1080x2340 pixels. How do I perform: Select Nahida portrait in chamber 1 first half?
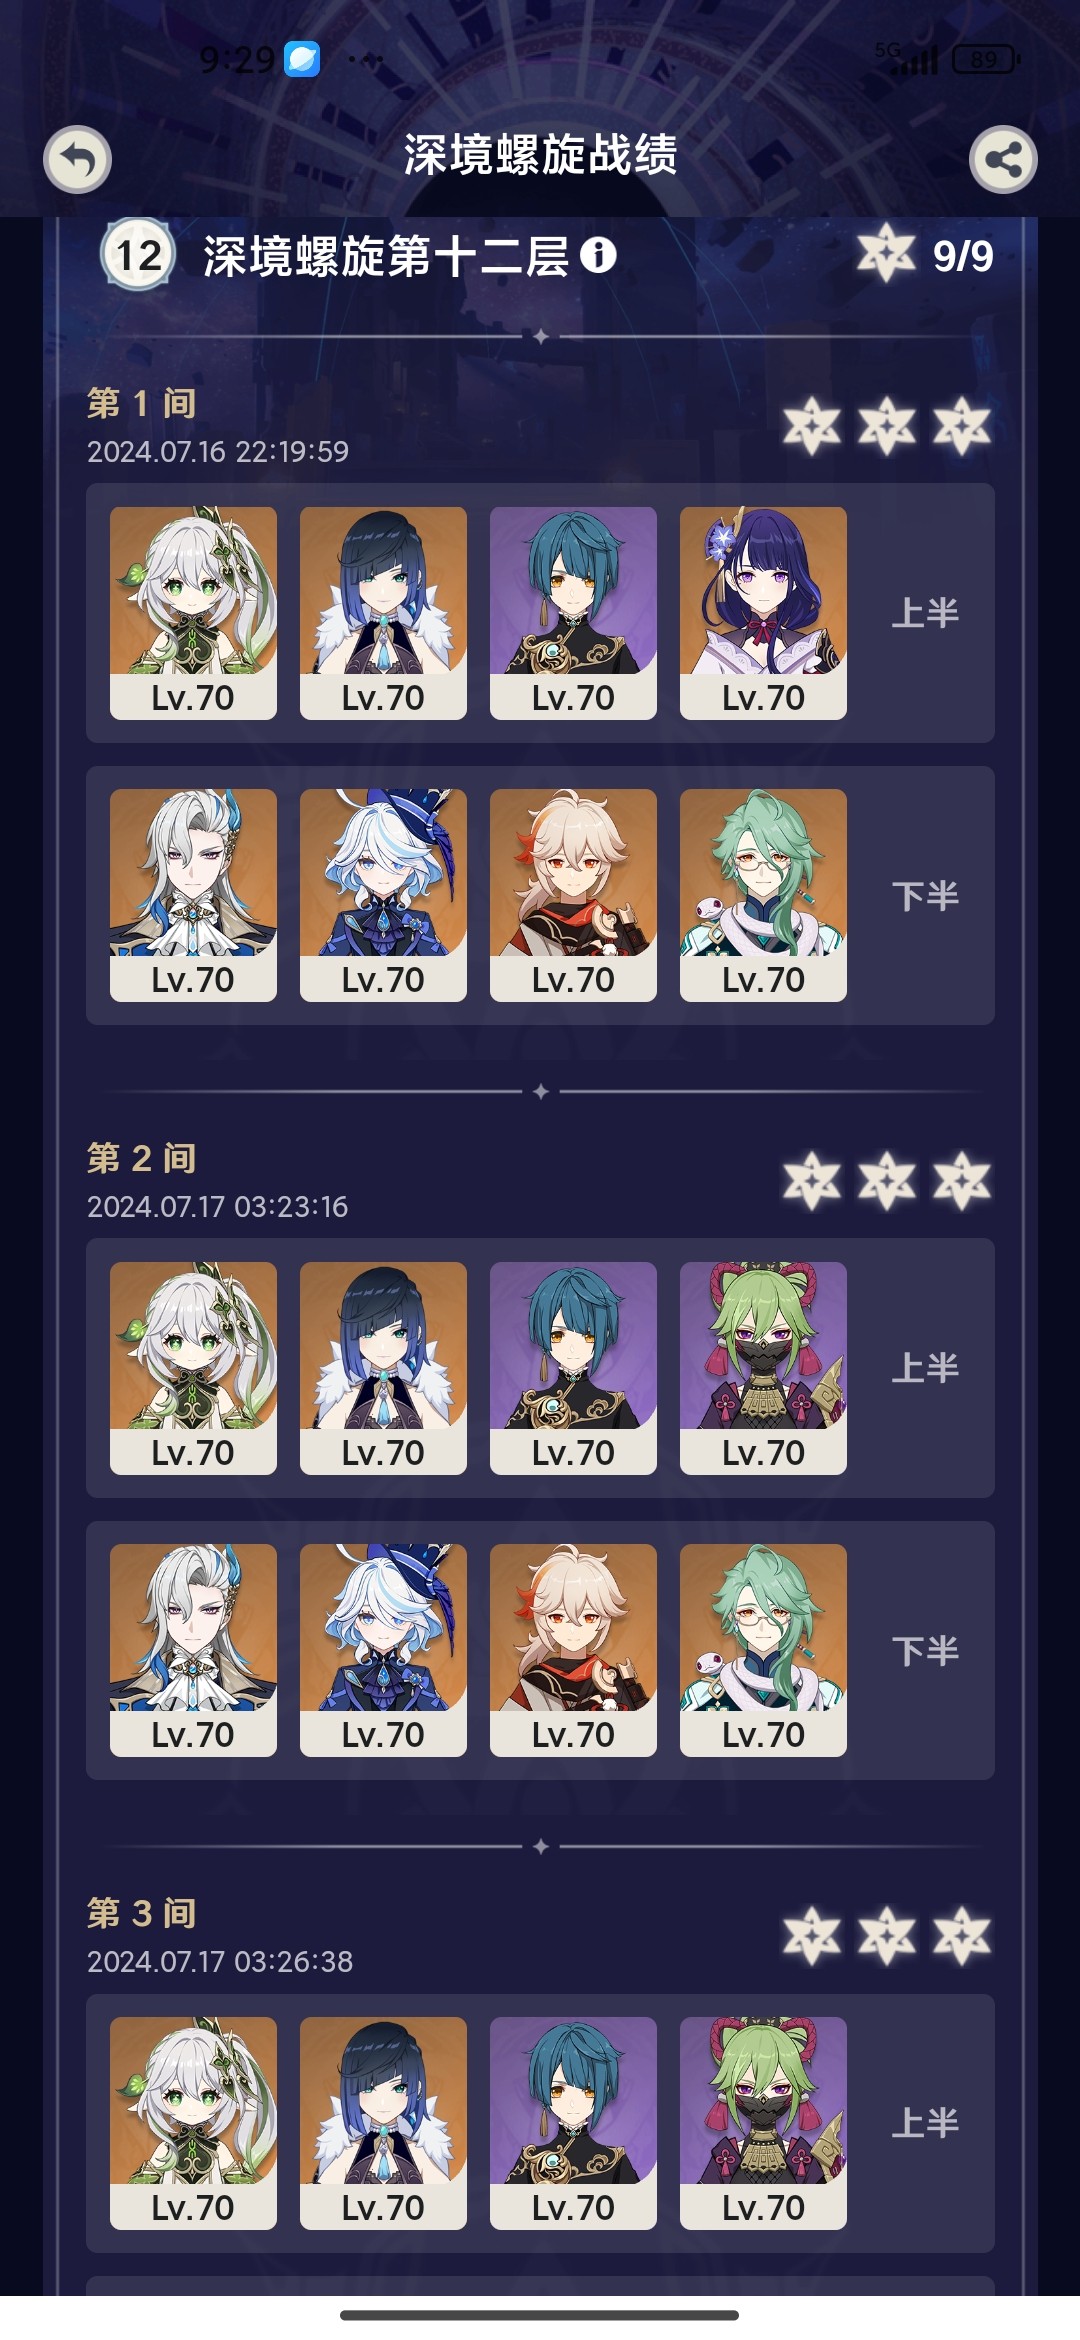[x=193, y=613]
